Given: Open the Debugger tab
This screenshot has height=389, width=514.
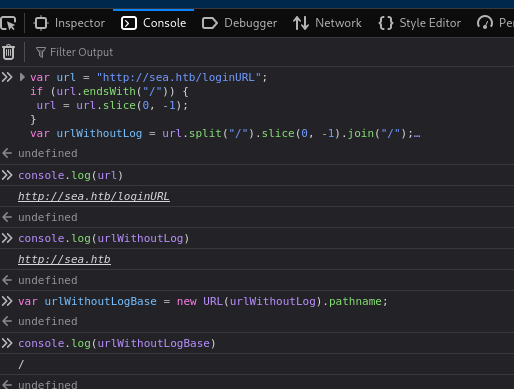Looking at the screenshot, I should point(239,23).
